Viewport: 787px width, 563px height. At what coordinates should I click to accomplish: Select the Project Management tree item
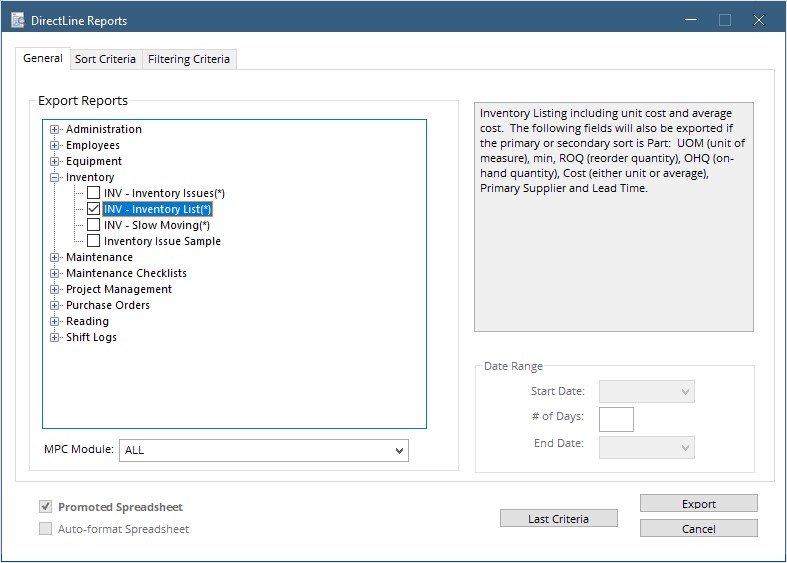tap(119, 290)
